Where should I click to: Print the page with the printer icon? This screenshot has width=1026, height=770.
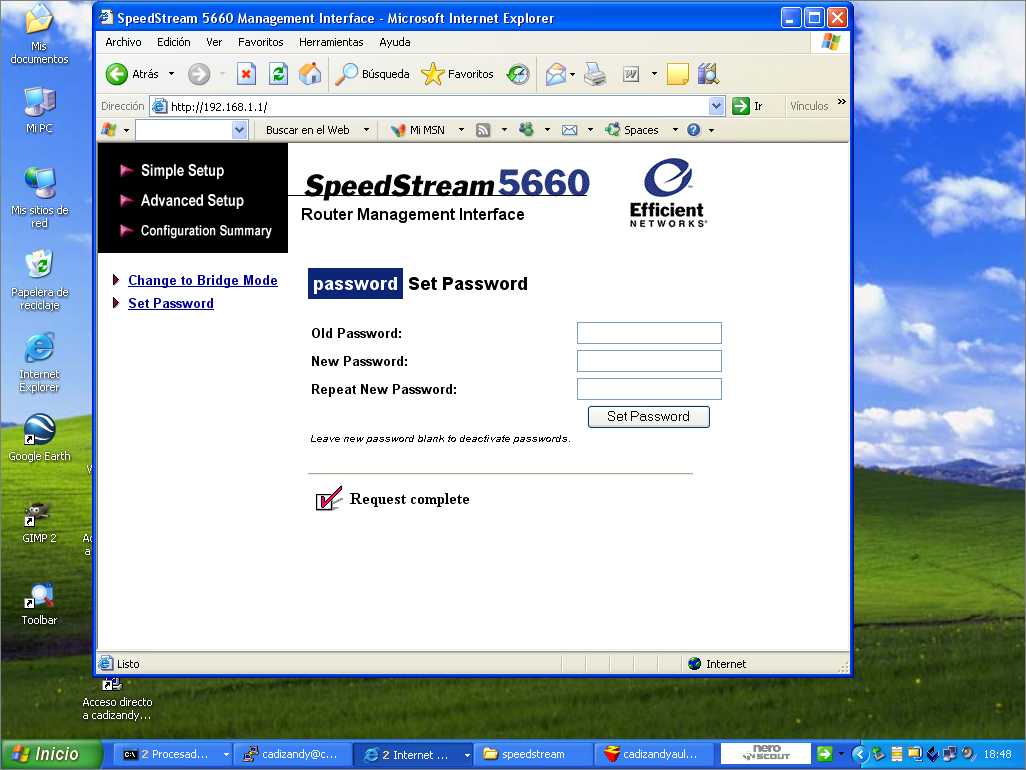click(595, 74)
